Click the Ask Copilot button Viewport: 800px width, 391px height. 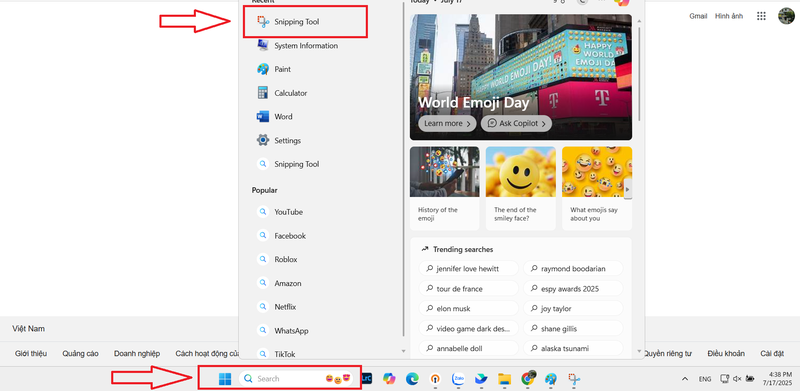click(516, 123)
